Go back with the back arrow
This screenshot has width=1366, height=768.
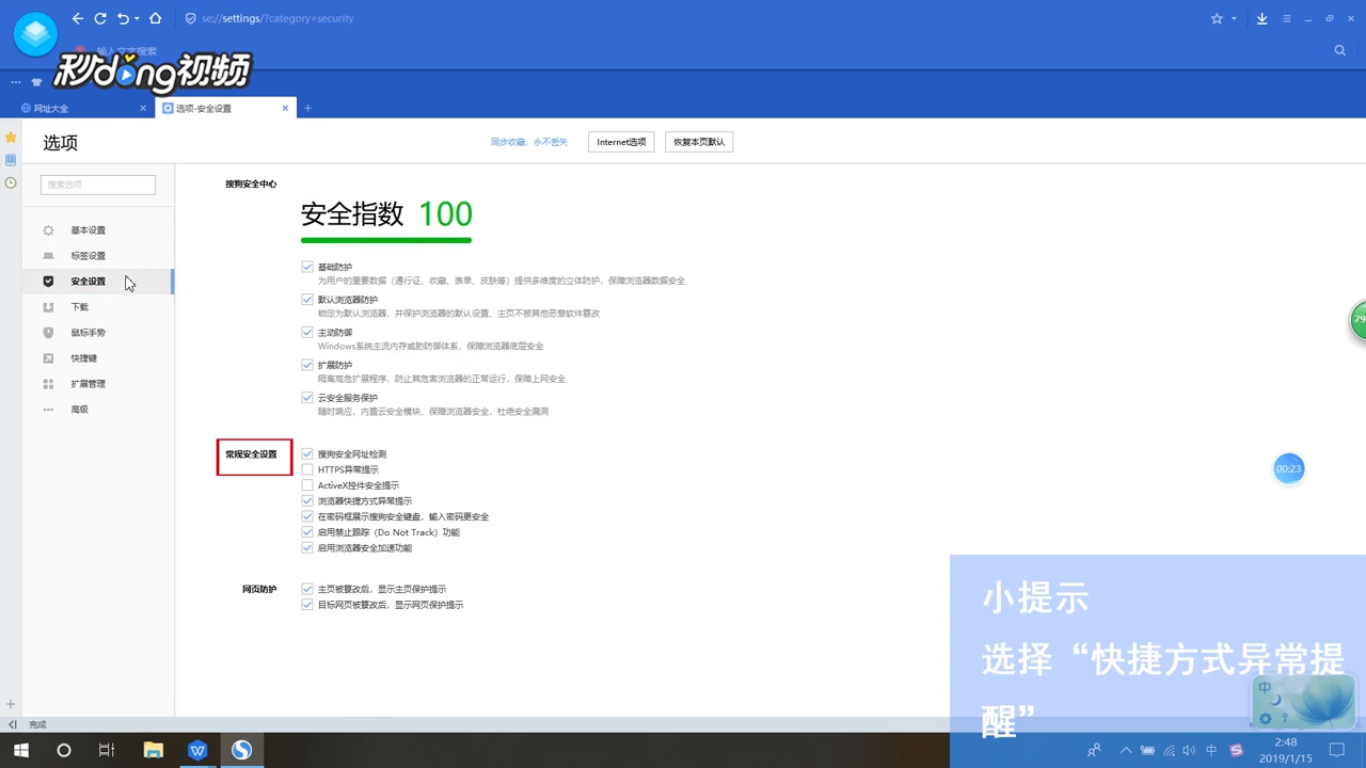tap(78, 18)
